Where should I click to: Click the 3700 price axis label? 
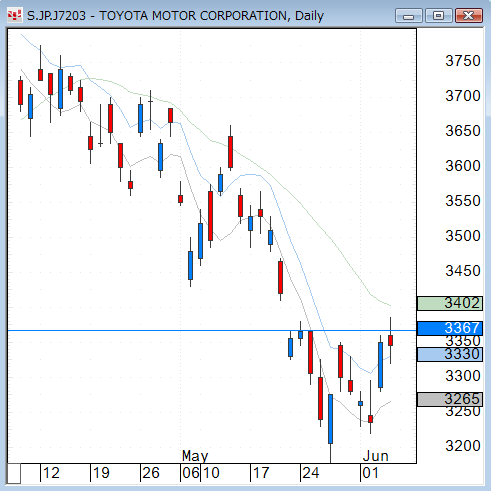pos(463,96)
